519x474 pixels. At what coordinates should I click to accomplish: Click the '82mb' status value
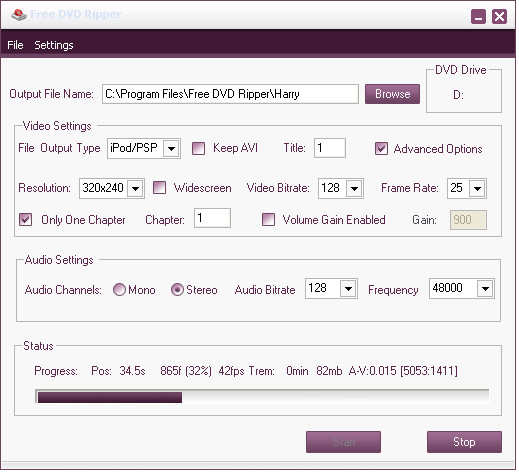pyautogui.click(x=329, y=371)
